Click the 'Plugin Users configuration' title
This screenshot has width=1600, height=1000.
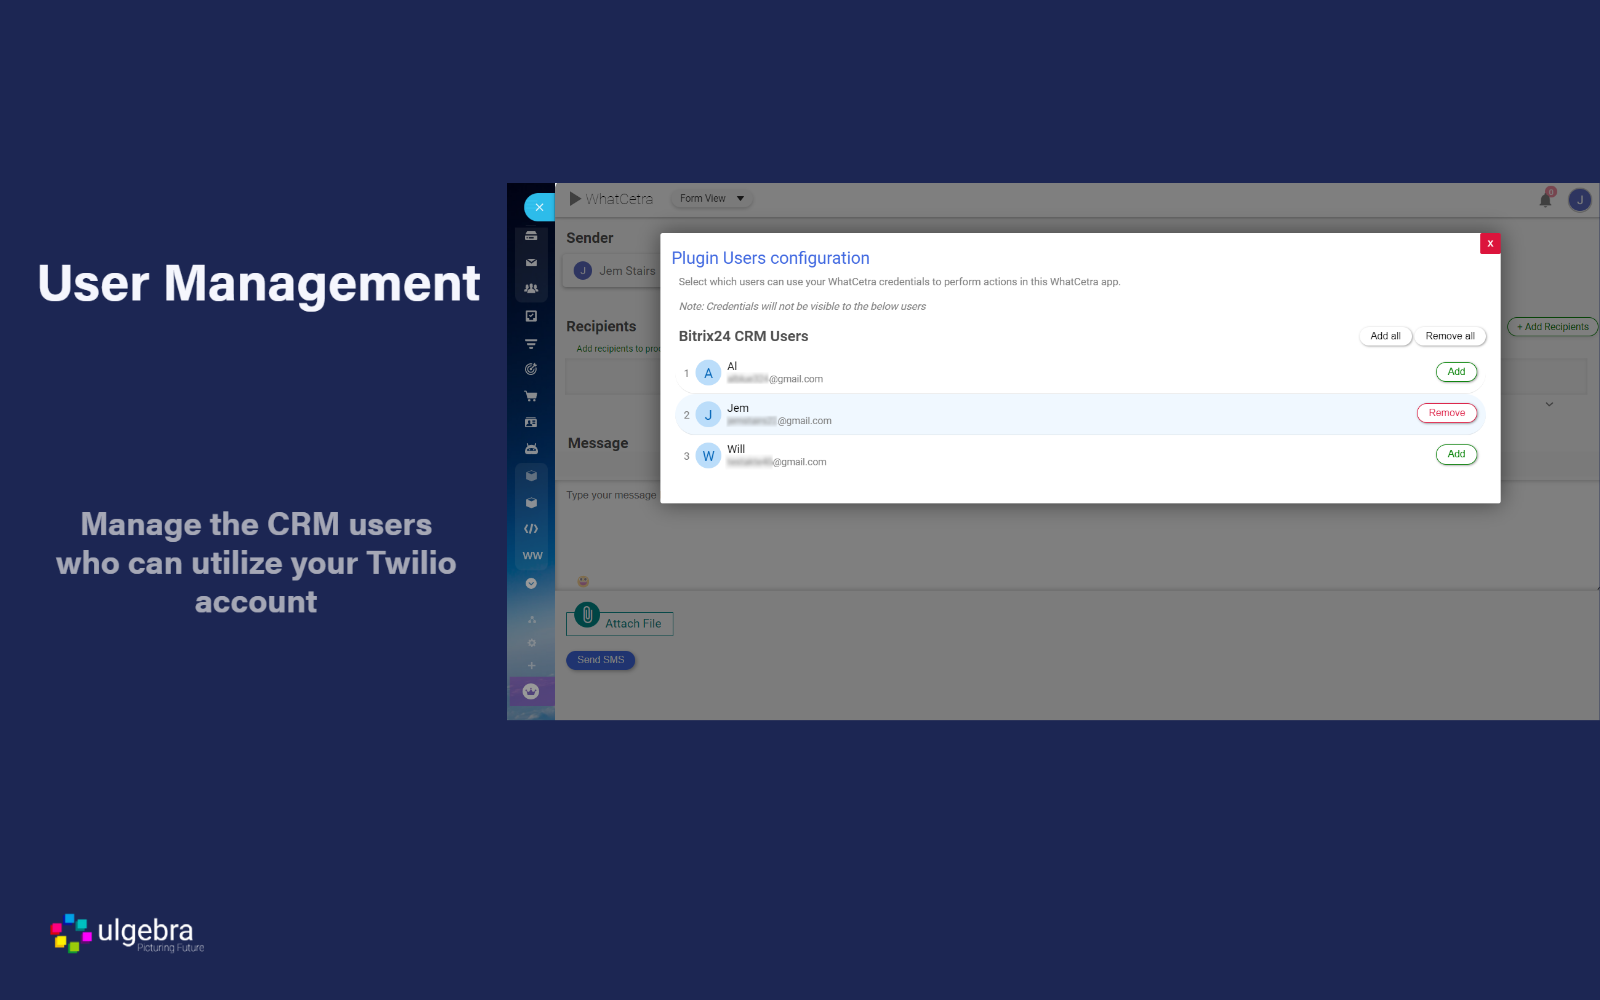[x=771, y=258]
